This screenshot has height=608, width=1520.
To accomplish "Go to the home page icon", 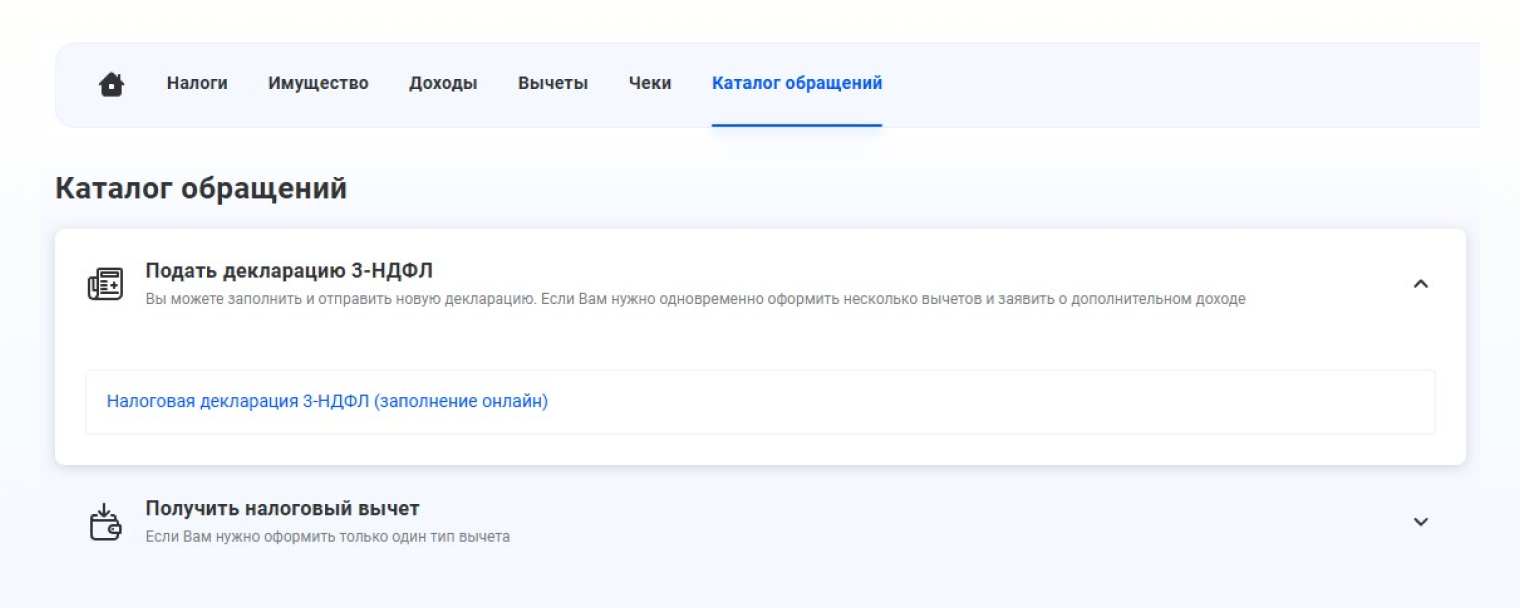I will pos(111,84).
